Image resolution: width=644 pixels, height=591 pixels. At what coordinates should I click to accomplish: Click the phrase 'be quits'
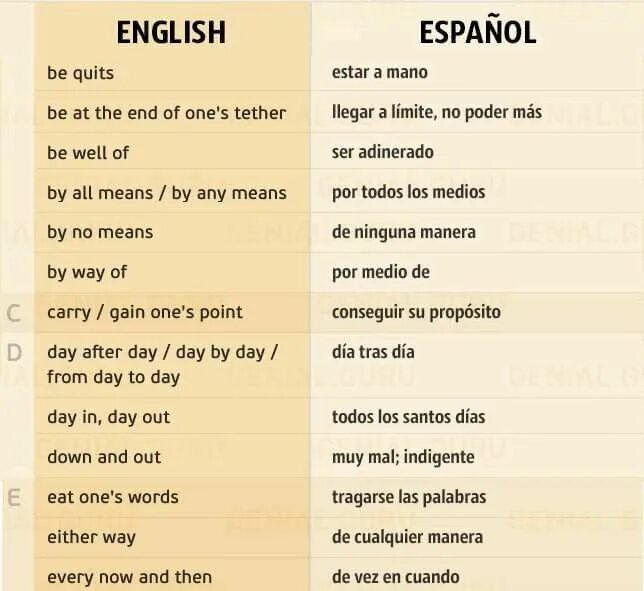(x=80, y=74)
